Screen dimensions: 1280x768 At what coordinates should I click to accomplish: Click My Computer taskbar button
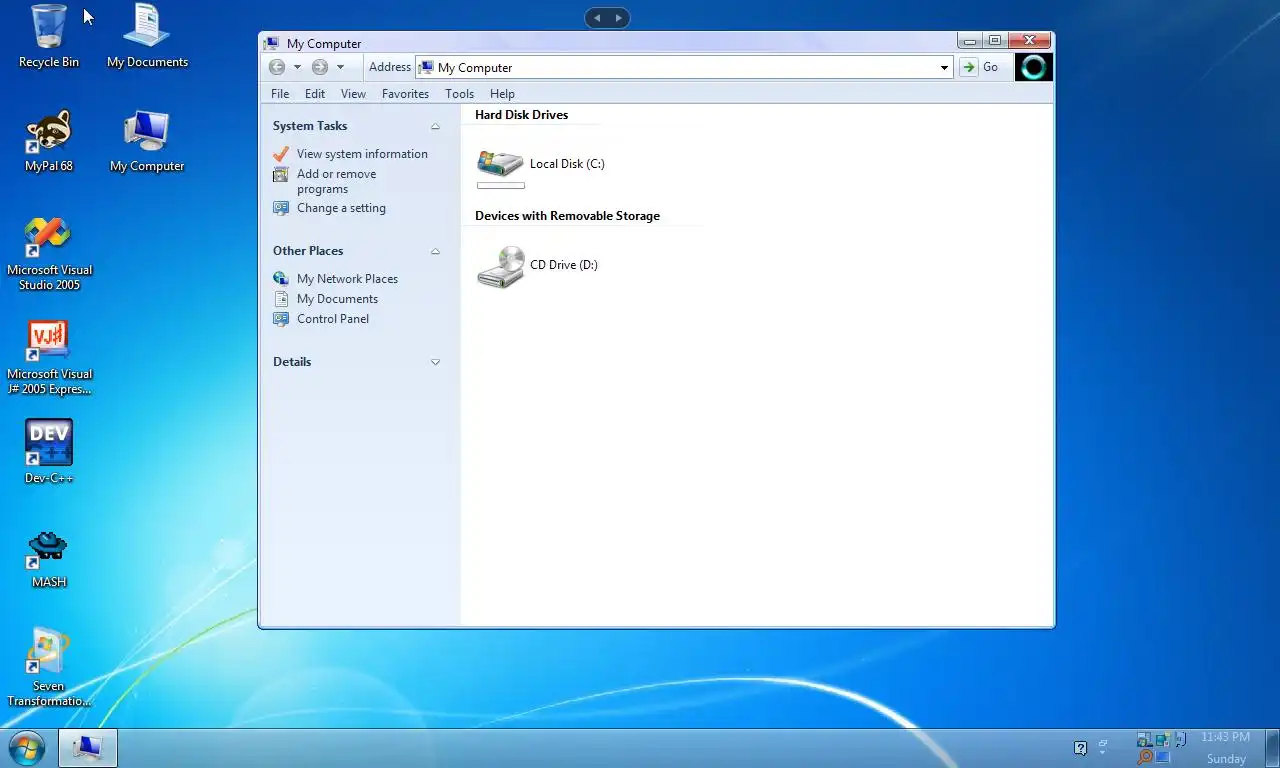pyautogui.click(x=88, y=748)
